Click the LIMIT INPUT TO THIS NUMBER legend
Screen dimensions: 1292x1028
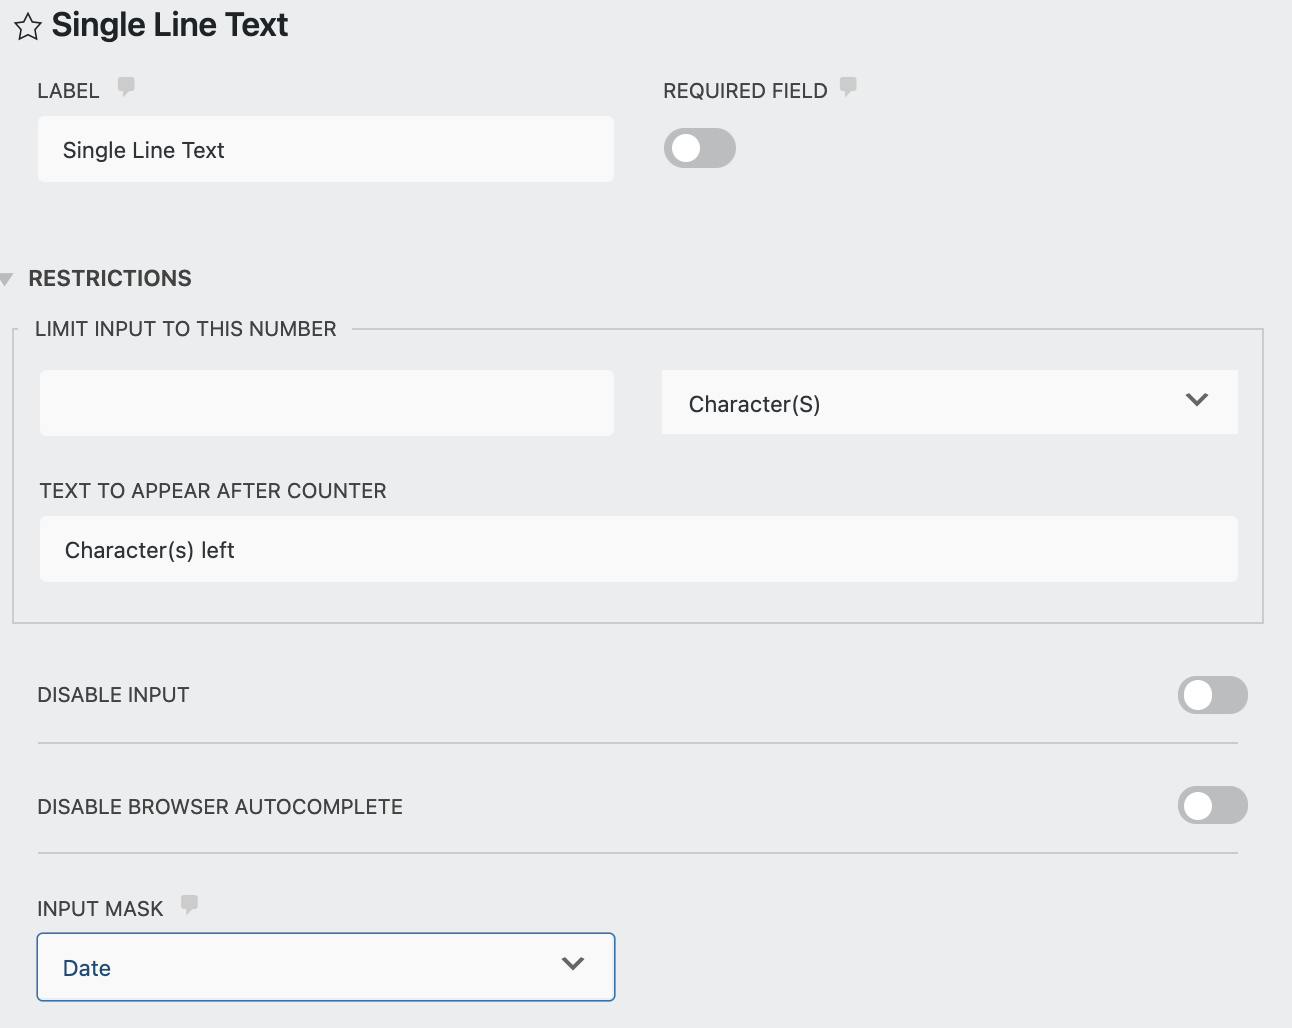[186, 328]
